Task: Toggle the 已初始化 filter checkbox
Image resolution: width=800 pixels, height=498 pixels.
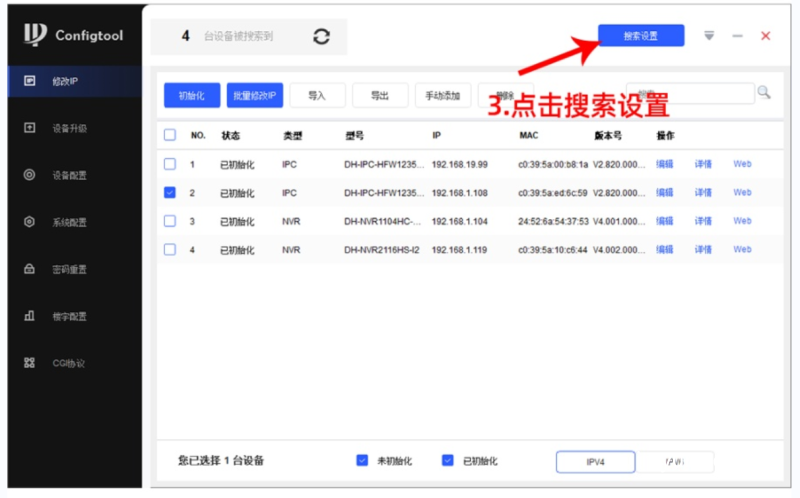Action: pyautogui.click(x=447, y=460)
